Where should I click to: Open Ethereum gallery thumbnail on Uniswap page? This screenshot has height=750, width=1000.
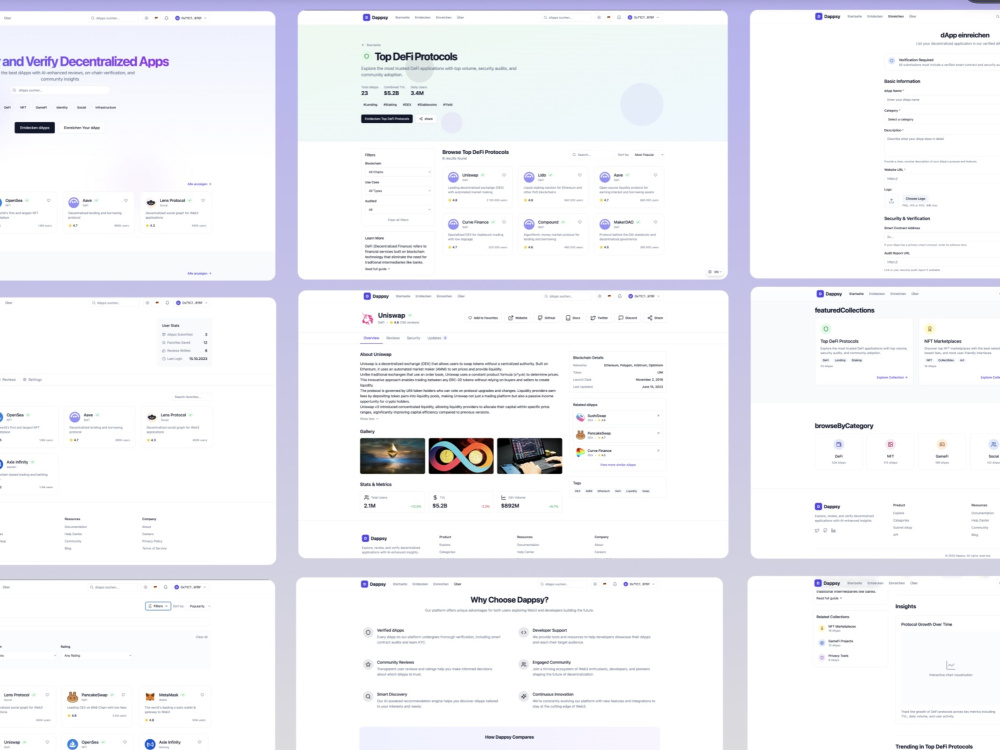pyautogui.click(x=392, y=455)
